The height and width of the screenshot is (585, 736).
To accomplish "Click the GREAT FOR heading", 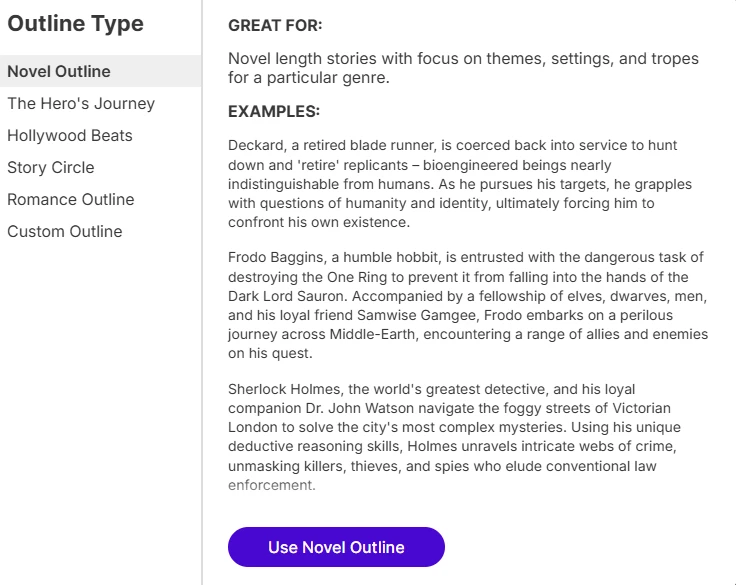I will tap(275, 26).
